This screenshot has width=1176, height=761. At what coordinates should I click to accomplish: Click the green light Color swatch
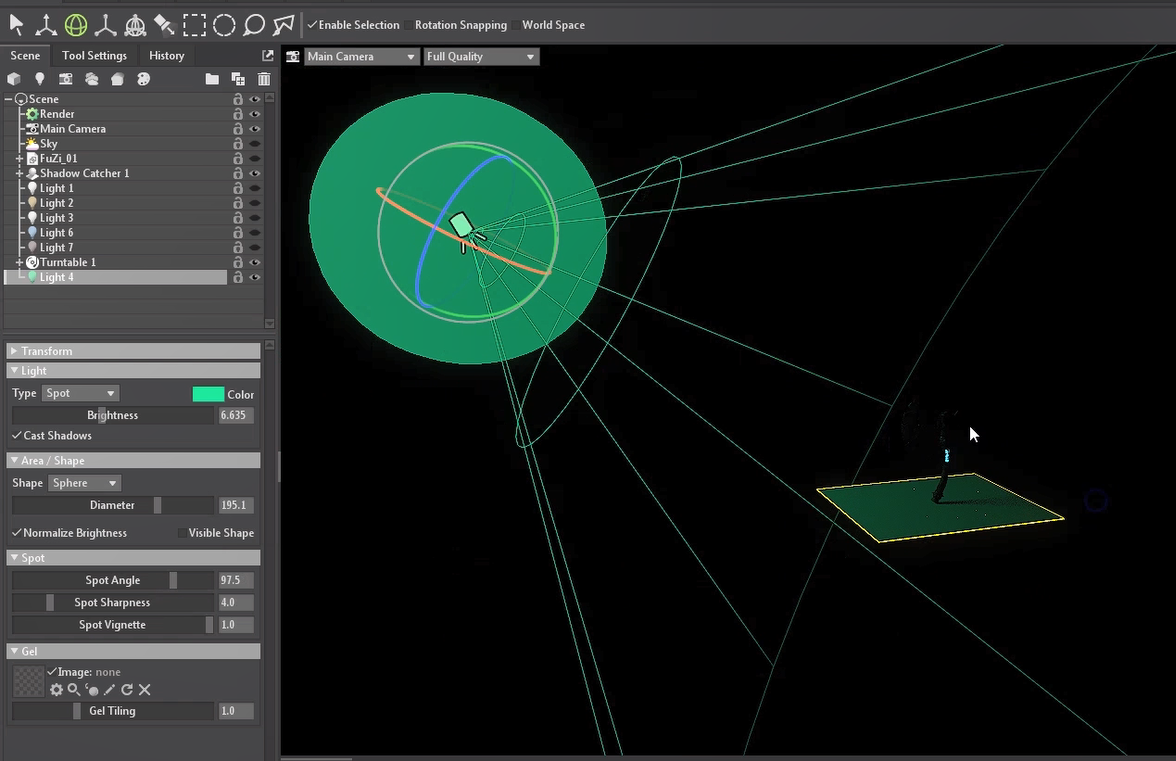[x=208, y=394]
